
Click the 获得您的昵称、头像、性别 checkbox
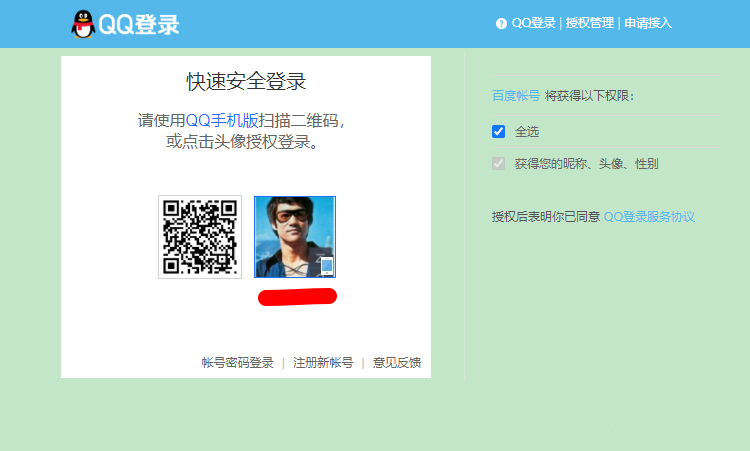[x=498, y=164]
